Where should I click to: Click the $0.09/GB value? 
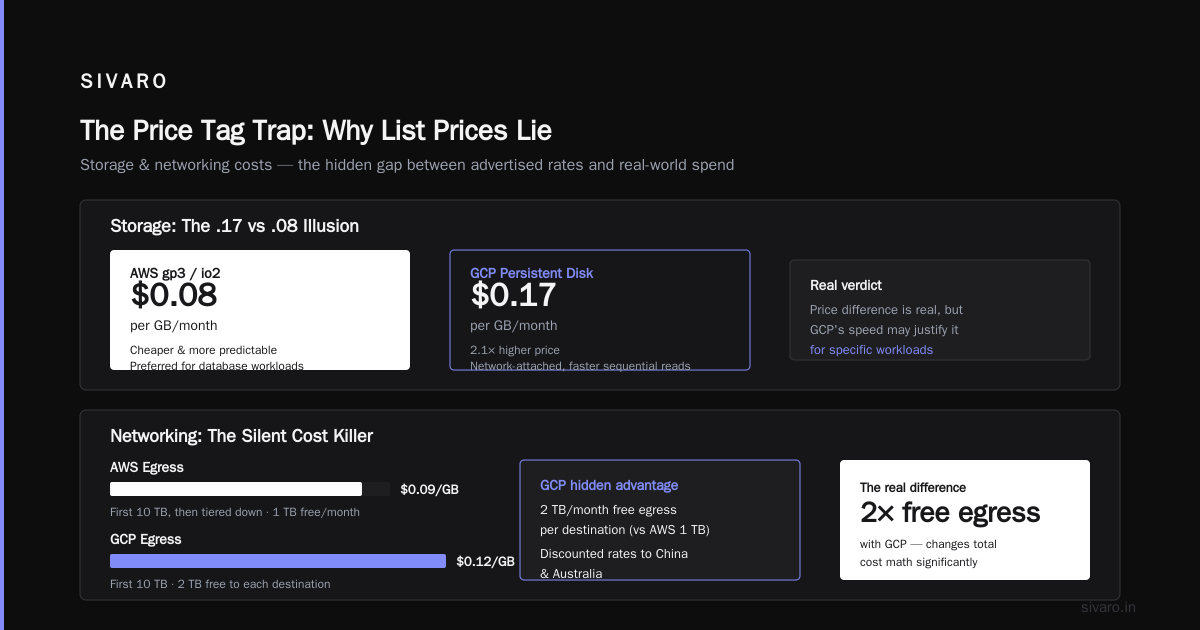[429, 490]
